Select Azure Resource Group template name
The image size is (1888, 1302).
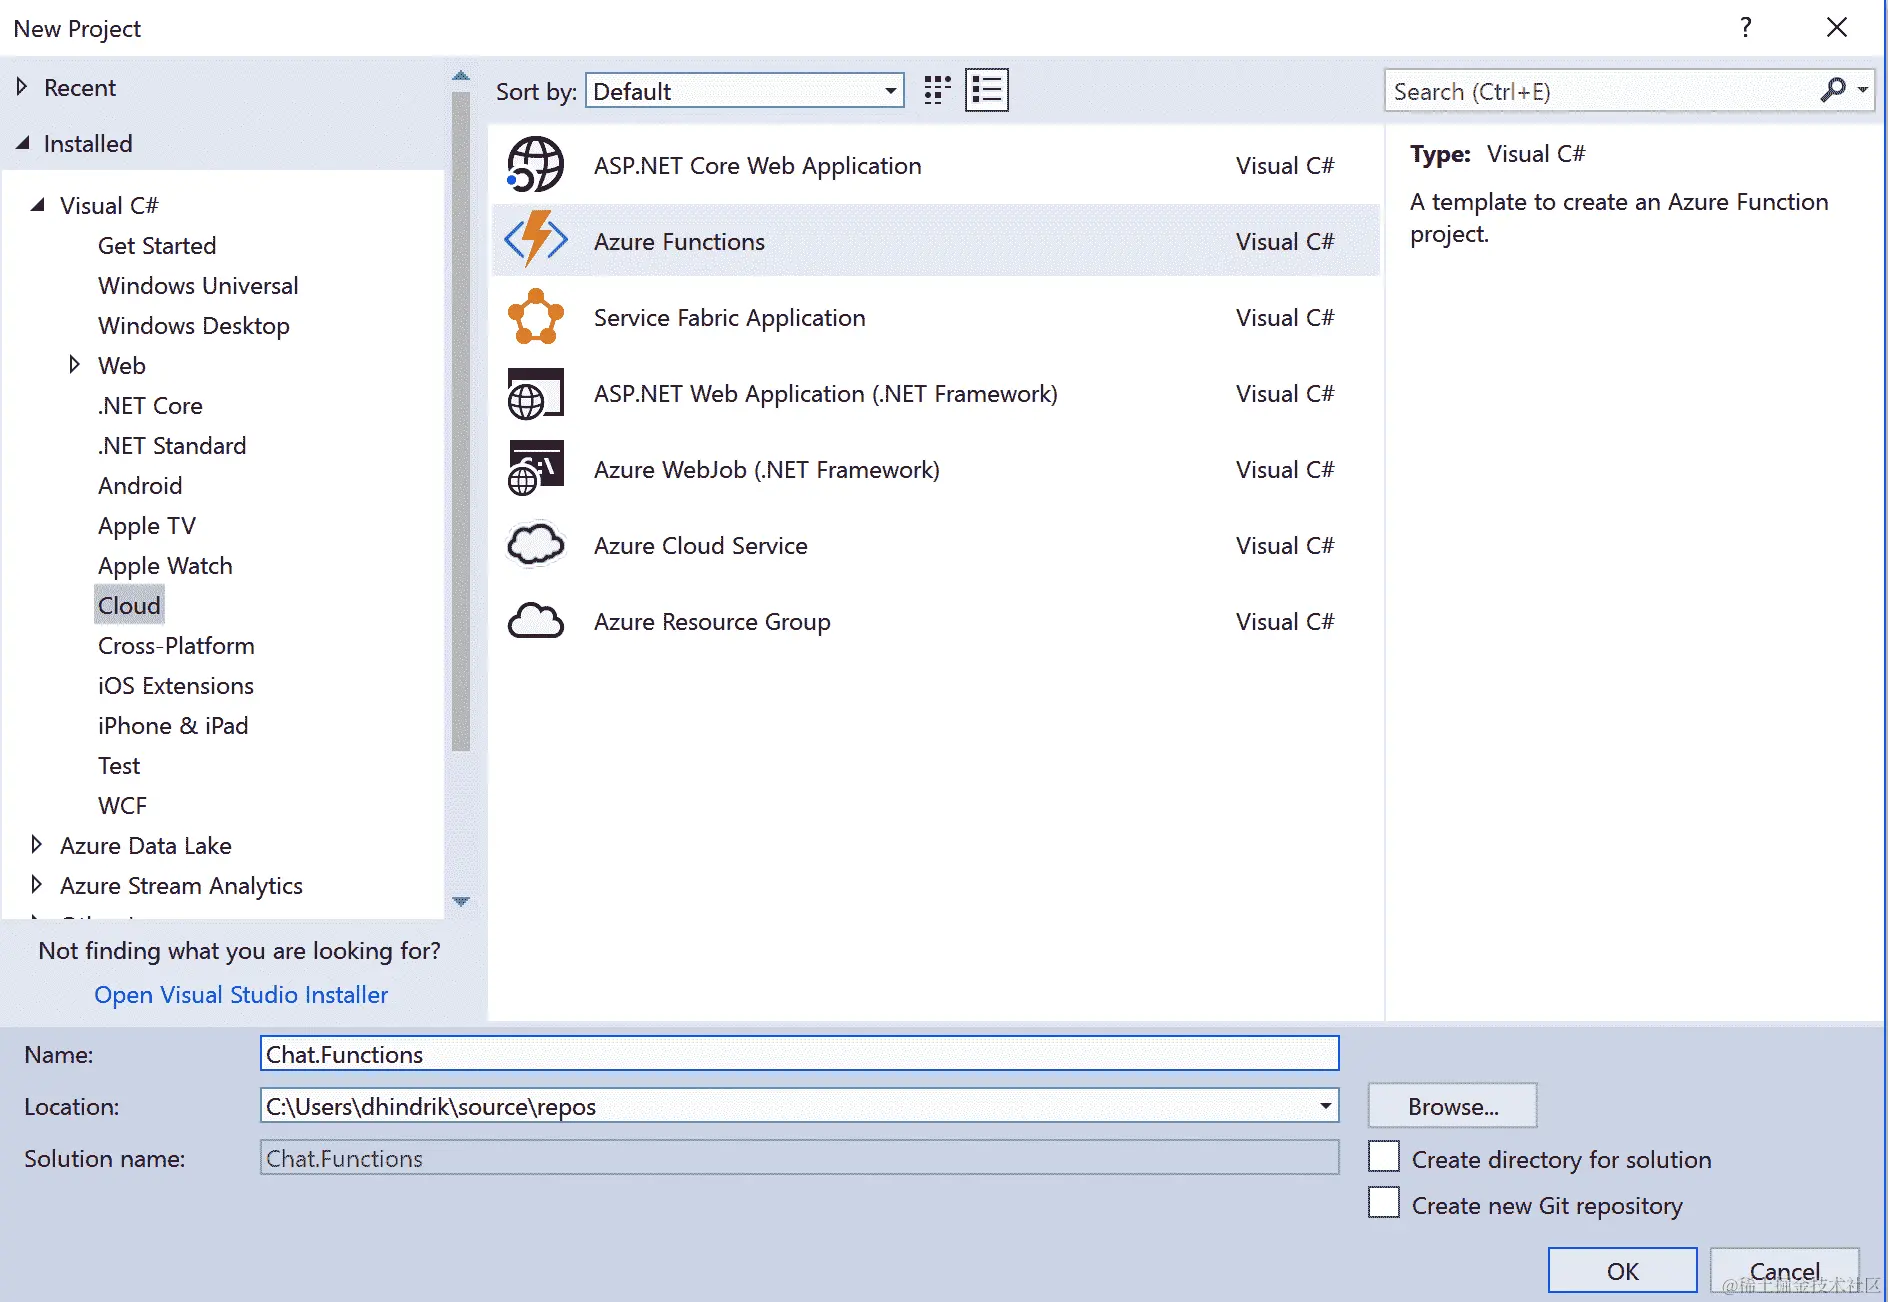pos(712,621)
